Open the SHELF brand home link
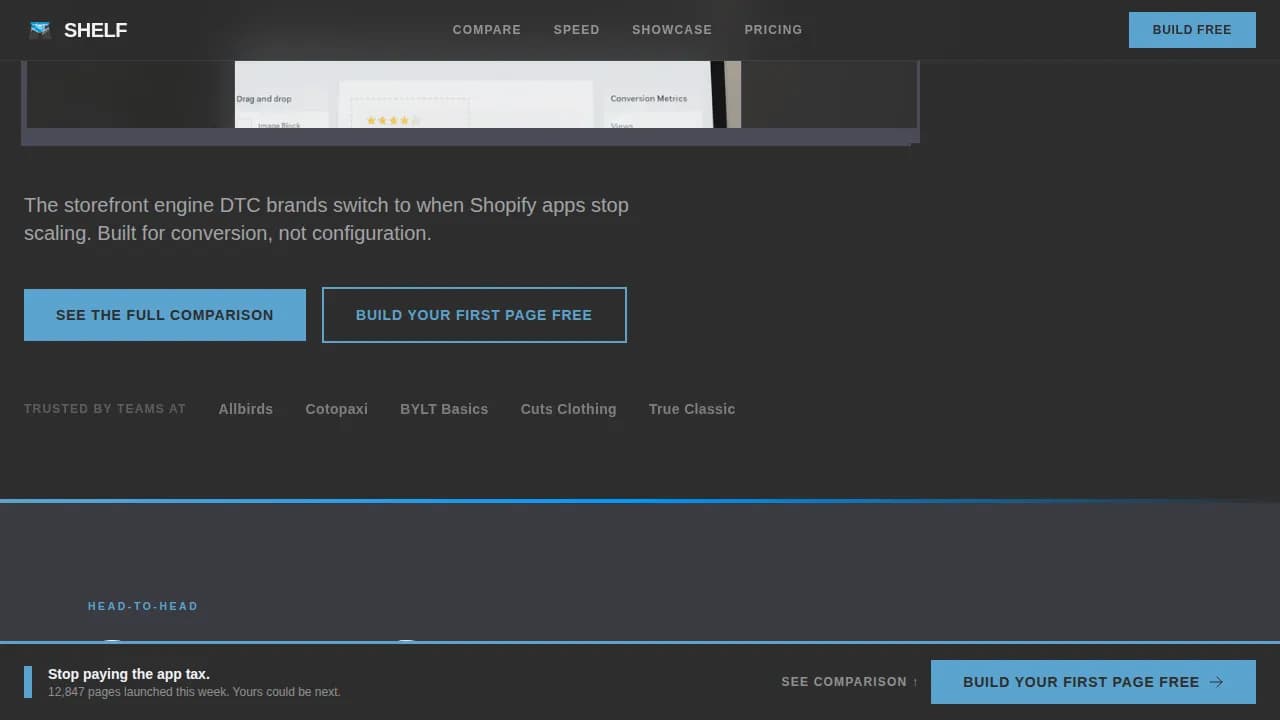Image resolution: width=1280 pixels, height=720 pixels. [x=78, y=30]
